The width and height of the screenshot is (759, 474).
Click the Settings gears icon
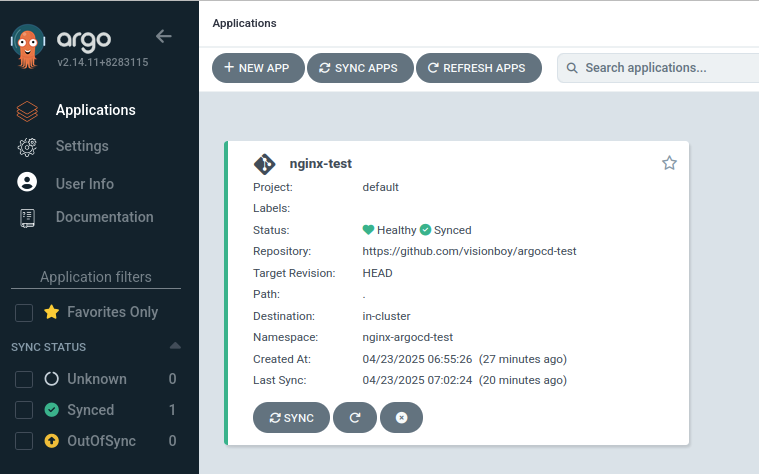[x=27, y=147]
